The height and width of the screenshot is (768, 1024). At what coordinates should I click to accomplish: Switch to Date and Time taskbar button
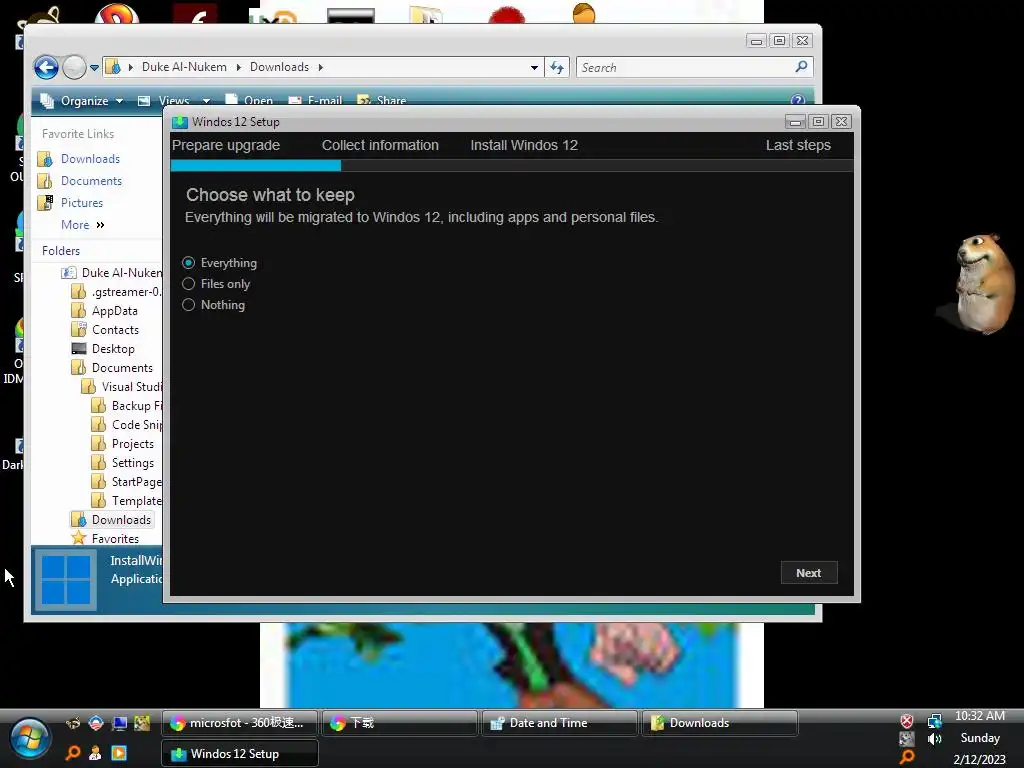pos(559,723)
